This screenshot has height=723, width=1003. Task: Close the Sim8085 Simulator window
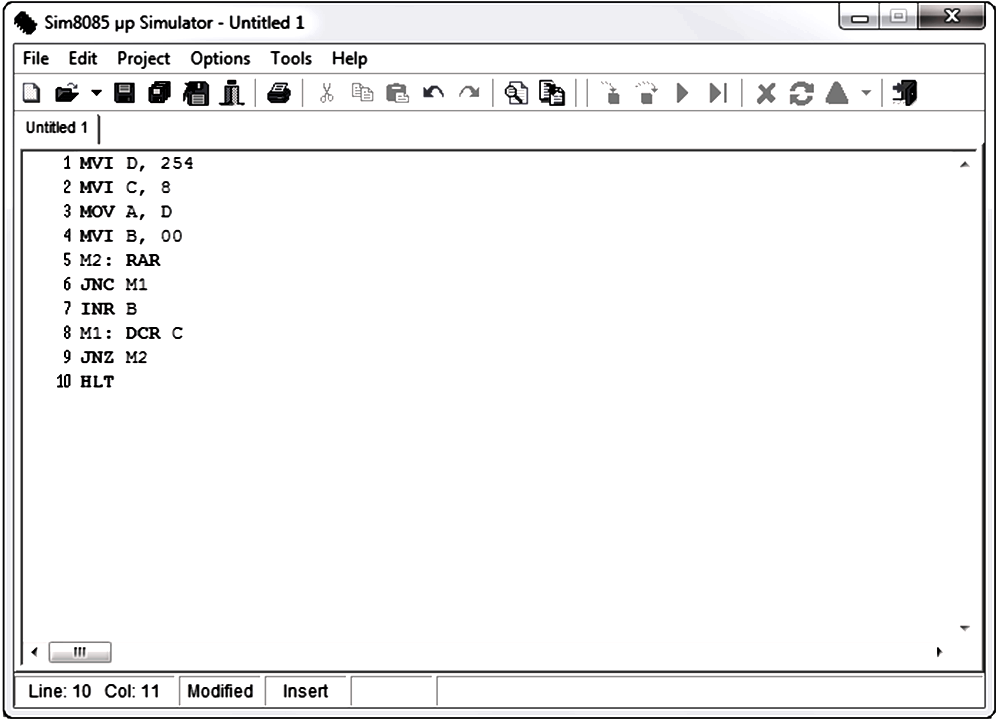[952, 17]
